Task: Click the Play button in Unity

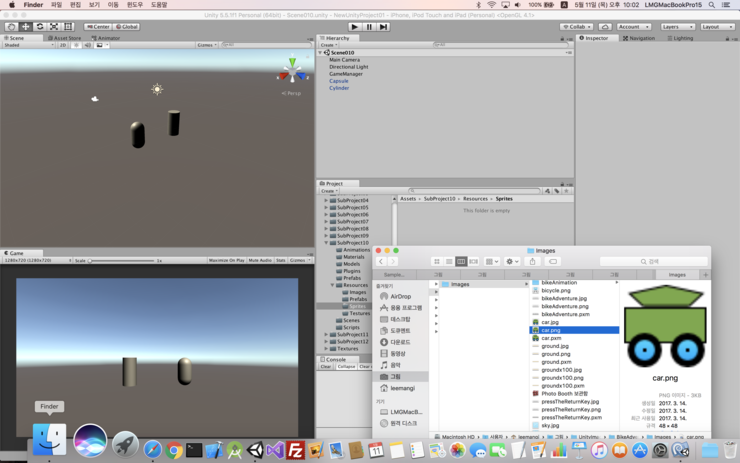Action: 355,27
